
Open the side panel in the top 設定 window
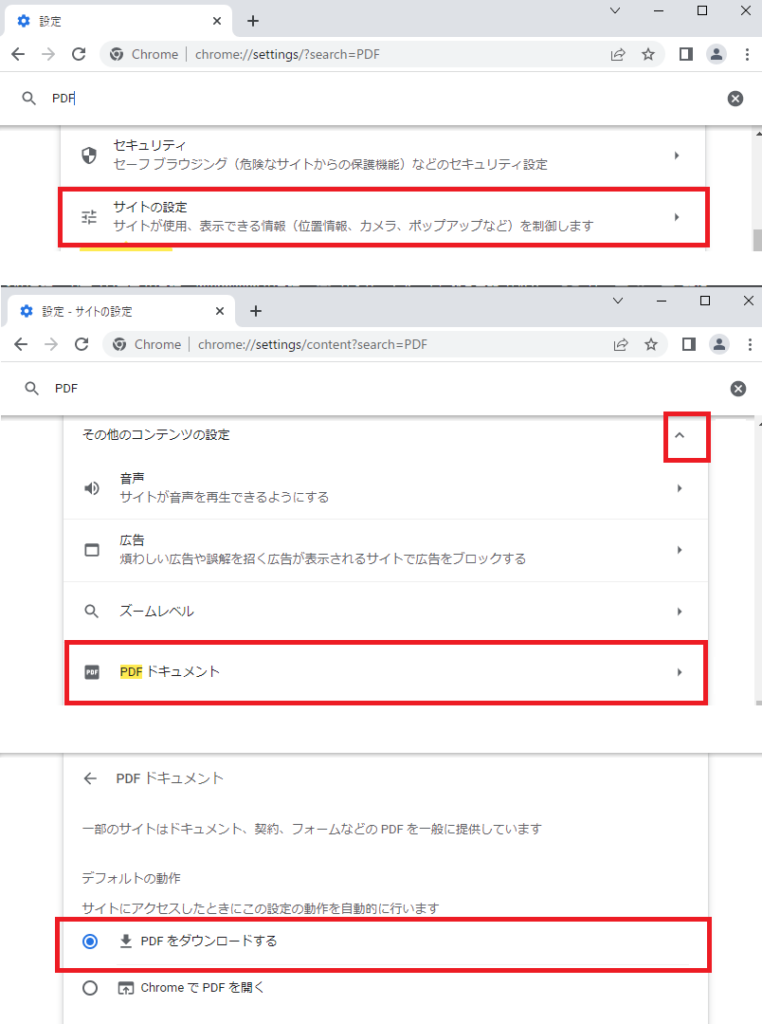(x=686, y=55)
